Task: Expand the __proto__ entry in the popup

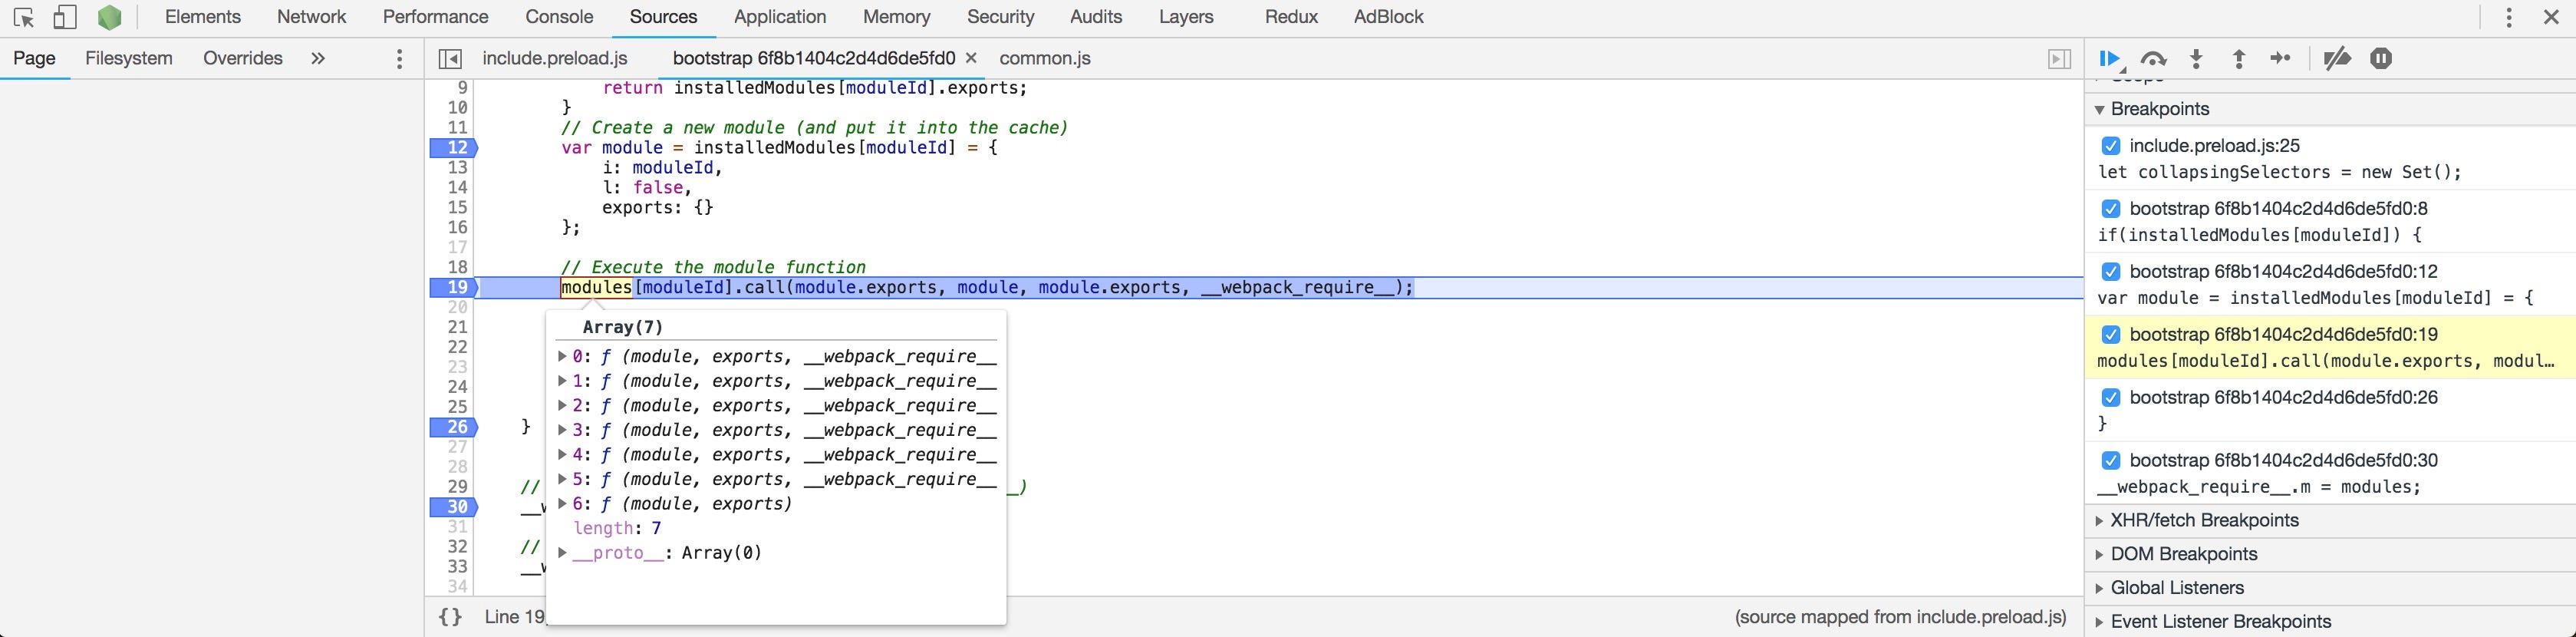Action: pos(562,553)
